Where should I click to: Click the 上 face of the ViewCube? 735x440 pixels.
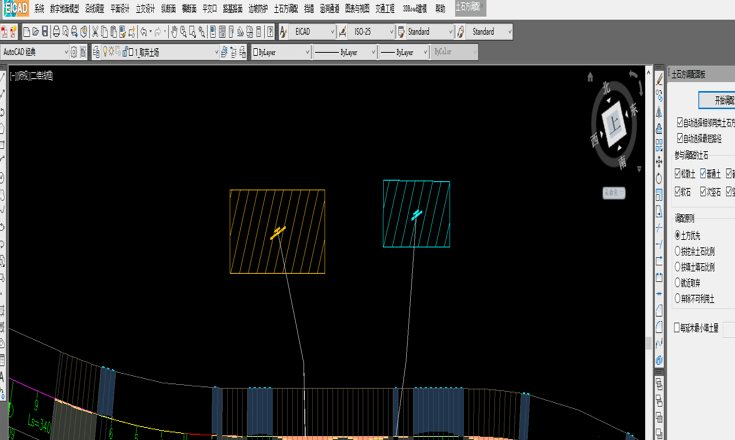tap(614, 125)
